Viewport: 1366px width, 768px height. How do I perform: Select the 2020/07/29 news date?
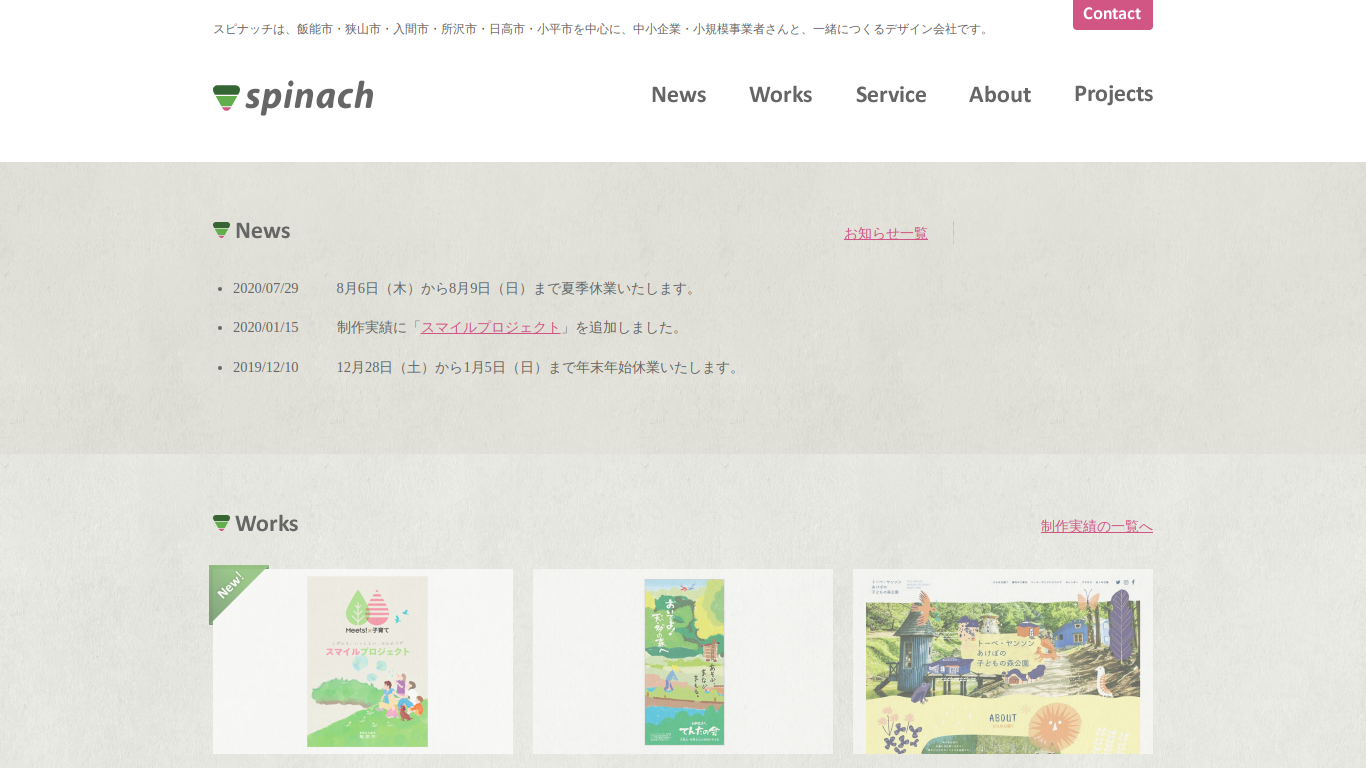point(266,288)
